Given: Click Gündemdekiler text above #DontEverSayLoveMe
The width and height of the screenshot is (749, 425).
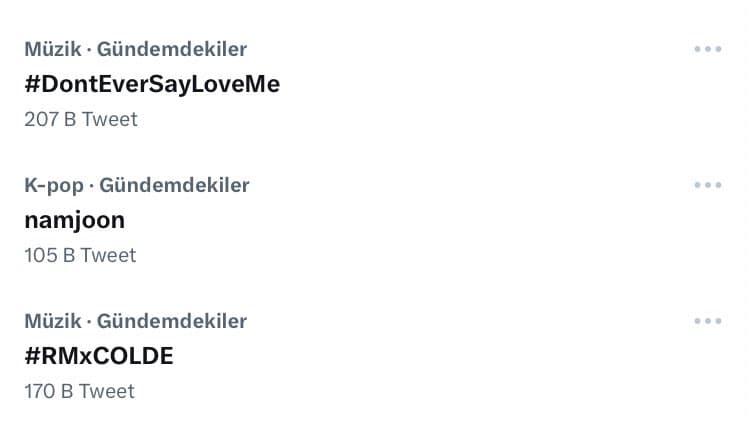Looking at the screenshot, I should click(172, 49).
